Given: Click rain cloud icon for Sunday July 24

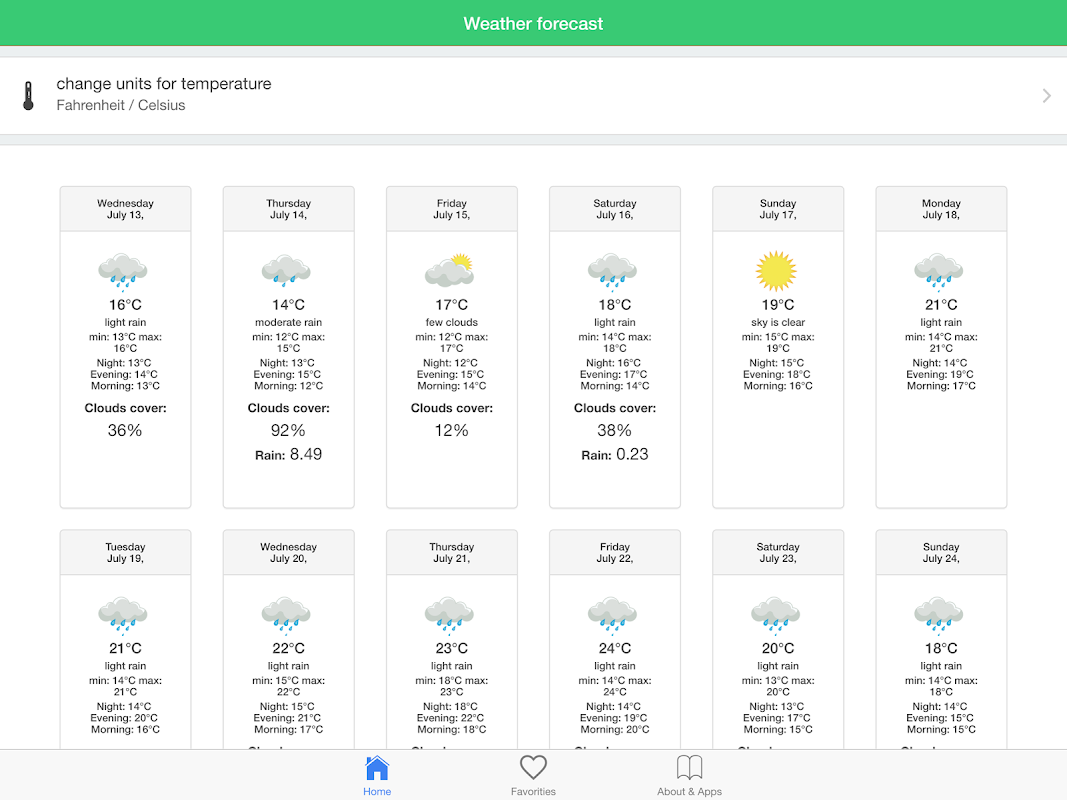Looking at the screenshot, I should click(939, 614).
